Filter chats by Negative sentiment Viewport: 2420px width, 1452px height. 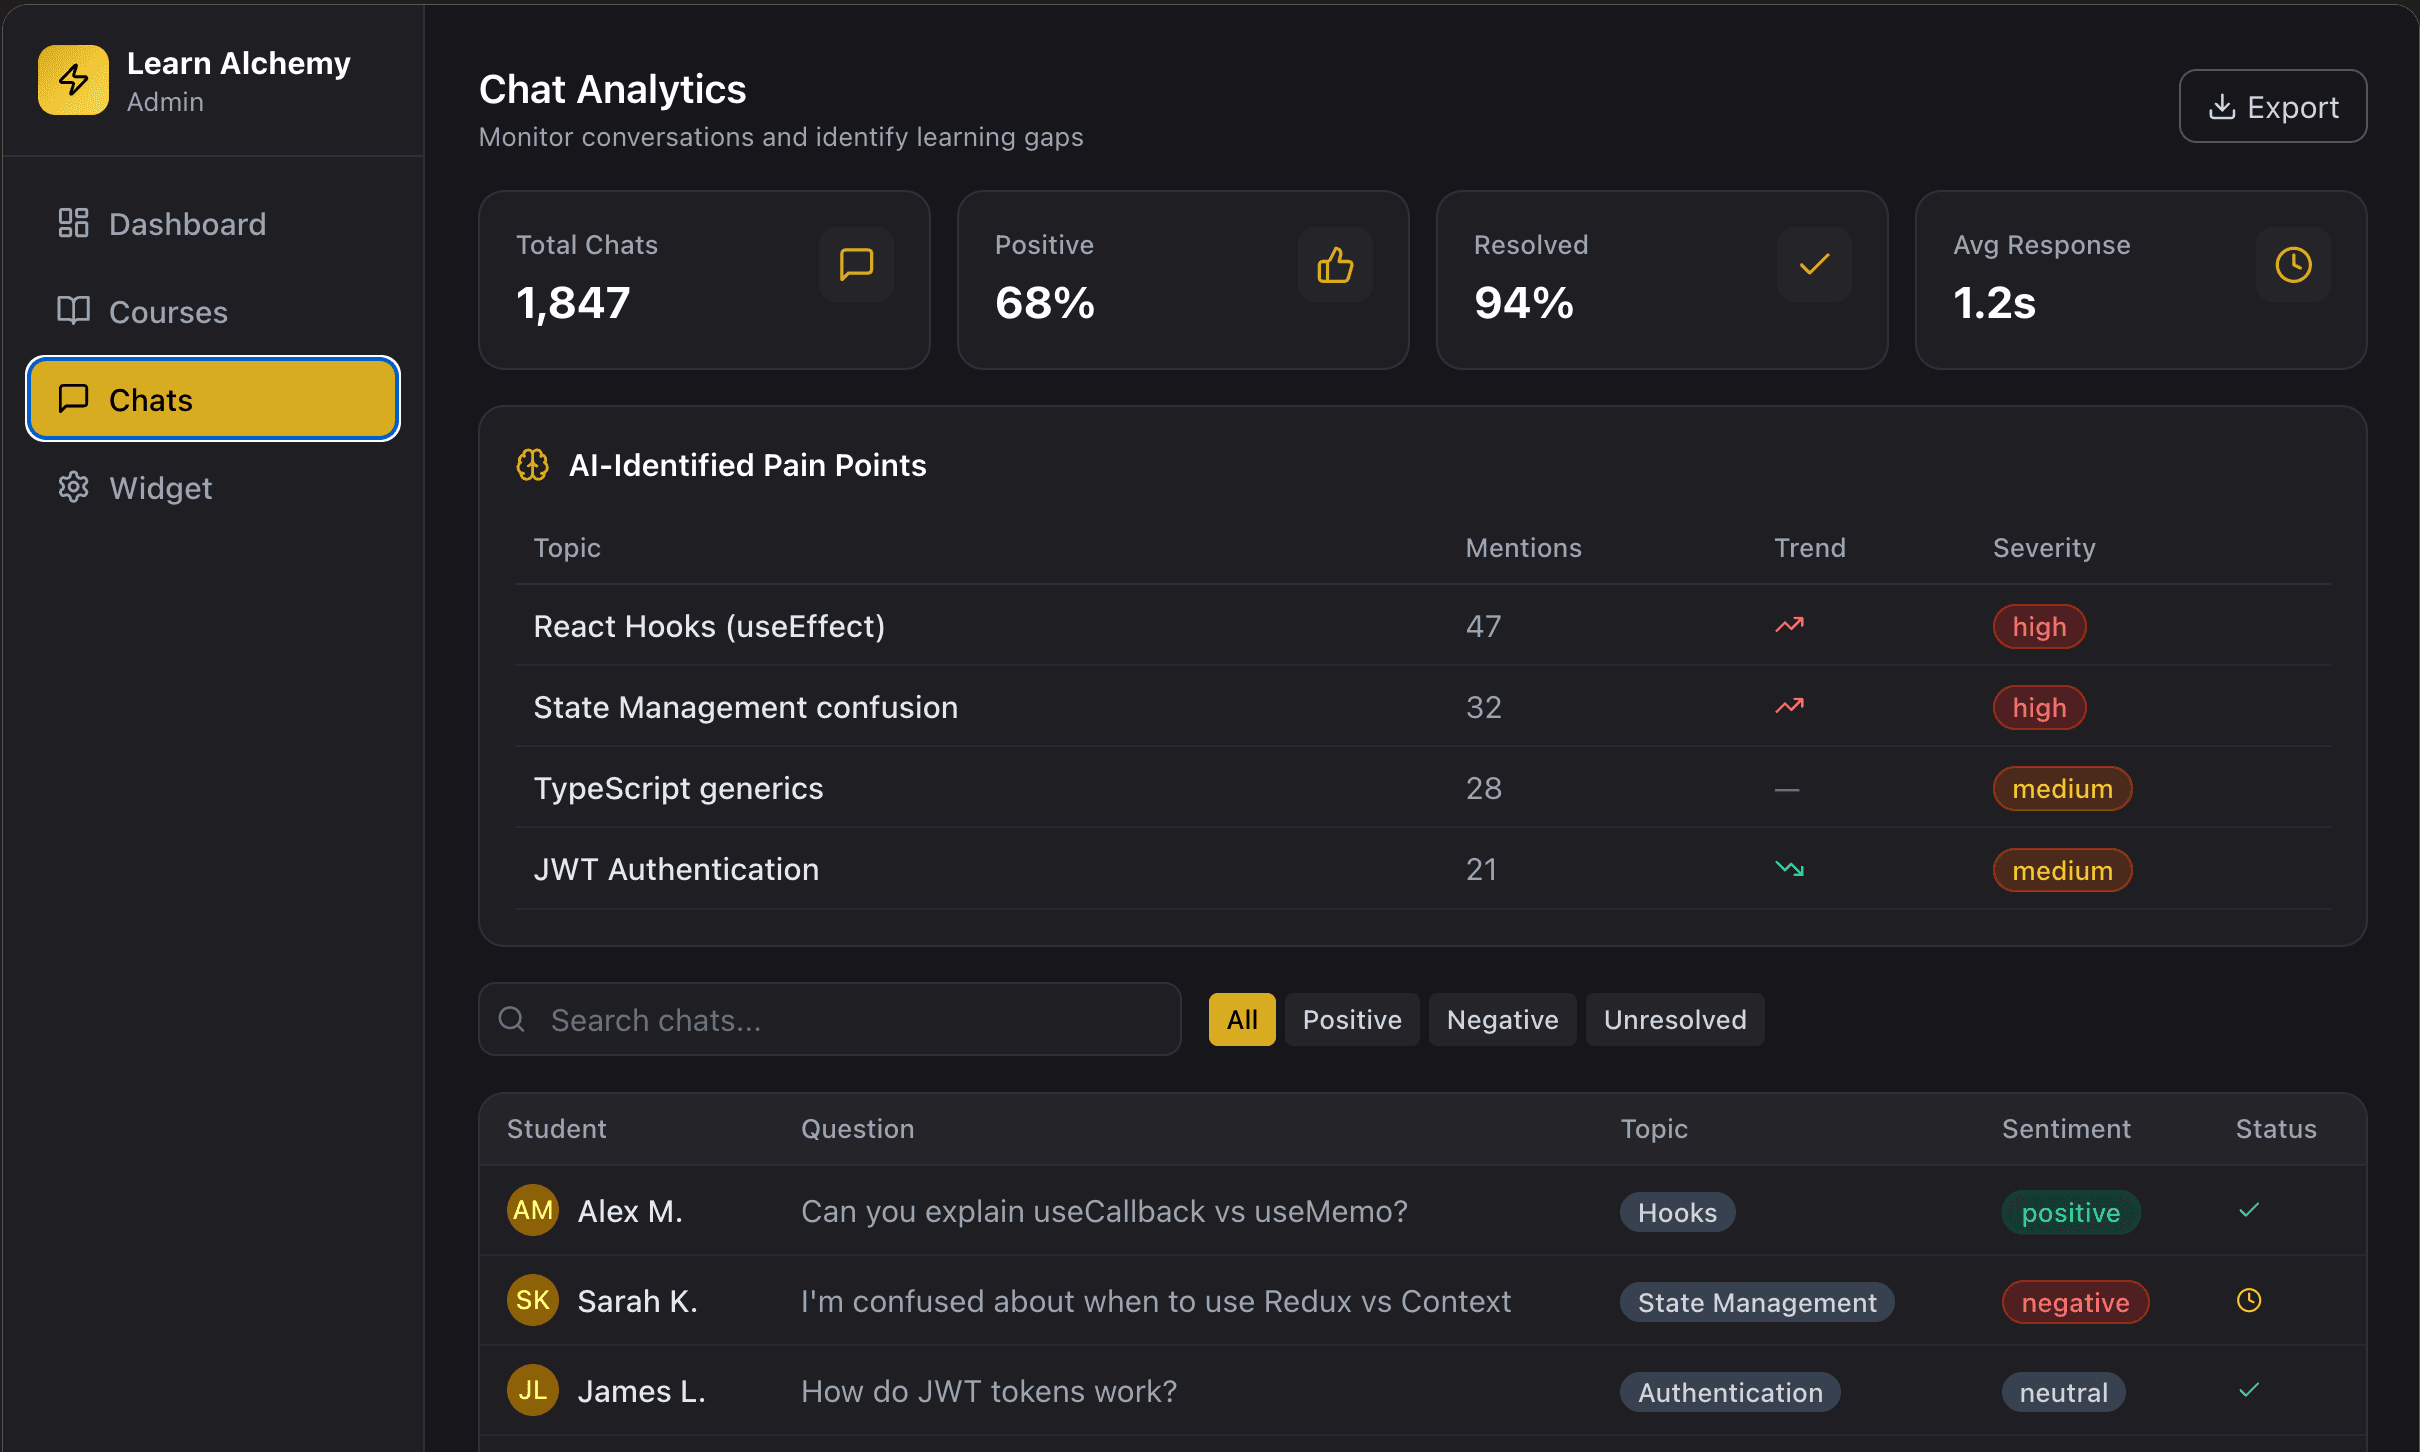1502,1019
